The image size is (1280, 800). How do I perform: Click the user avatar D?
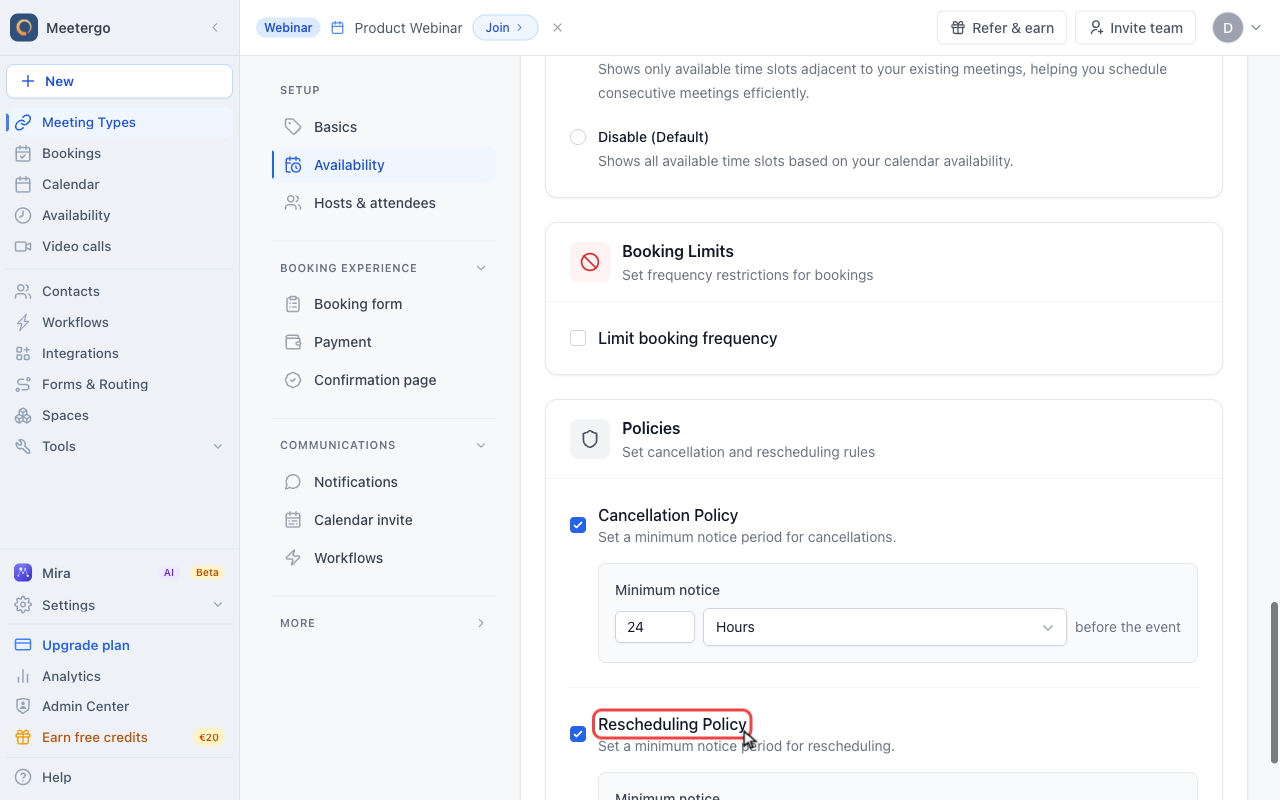pos(1228,28)
